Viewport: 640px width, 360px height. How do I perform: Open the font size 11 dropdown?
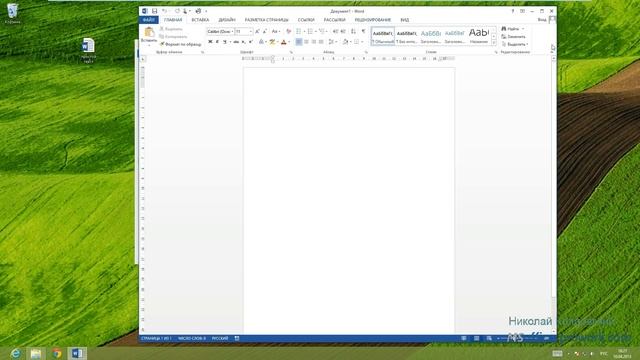coord(251,31)
